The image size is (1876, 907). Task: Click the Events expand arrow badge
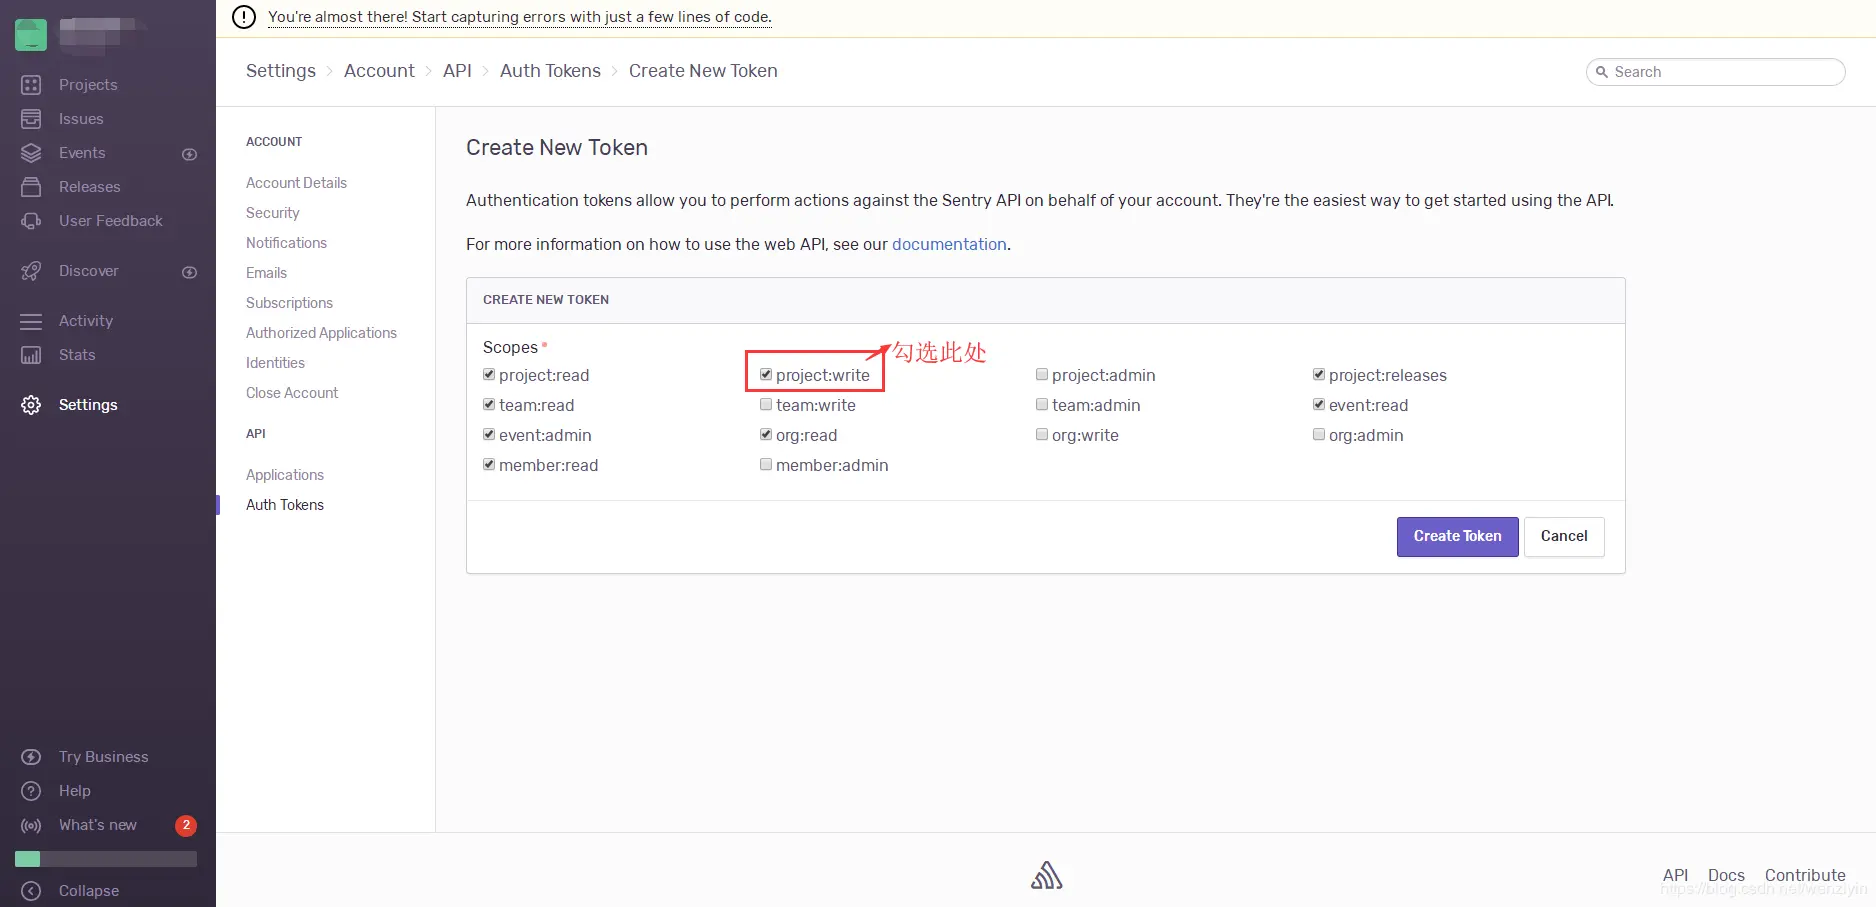tap(189, 154)
